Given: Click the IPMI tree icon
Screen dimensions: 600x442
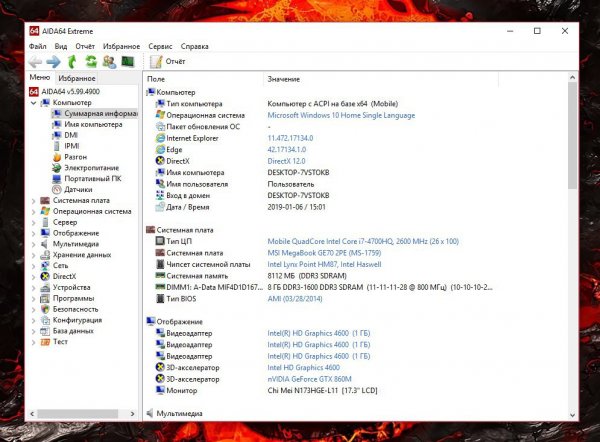Looking at the screenshot, I should click(x=57, y=146).
